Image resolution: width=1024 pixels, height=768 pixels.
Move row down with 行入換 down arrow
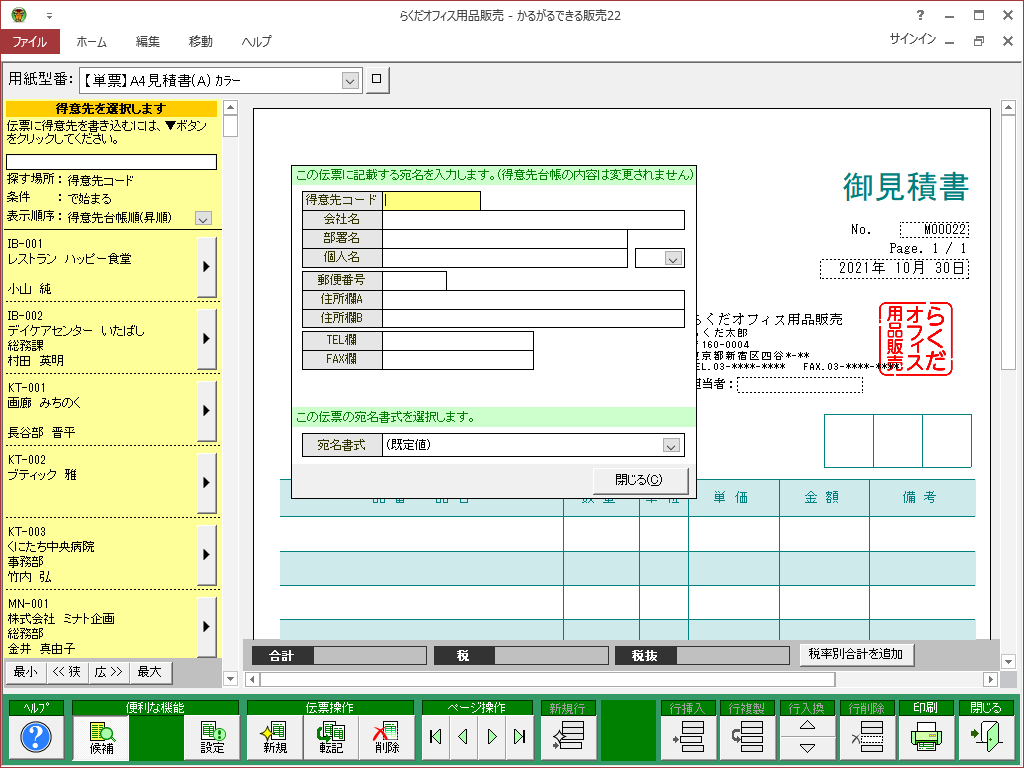pos(807,748)
